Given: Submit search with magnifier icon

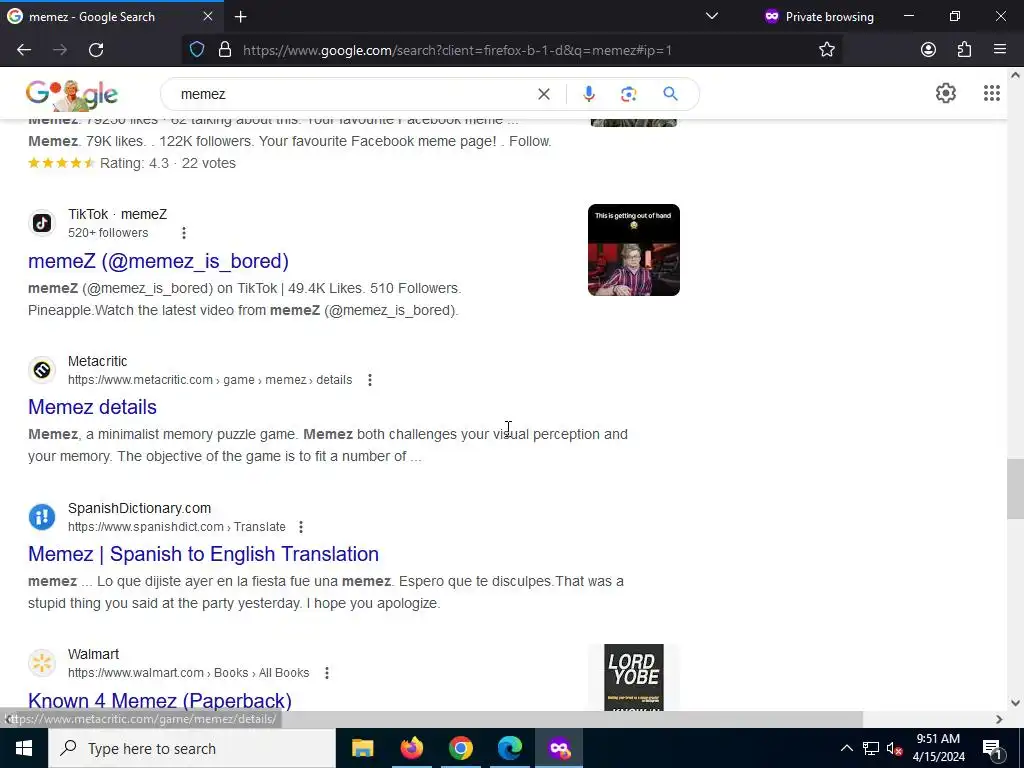Looking at the screenshot, I should tap(670, 94).
